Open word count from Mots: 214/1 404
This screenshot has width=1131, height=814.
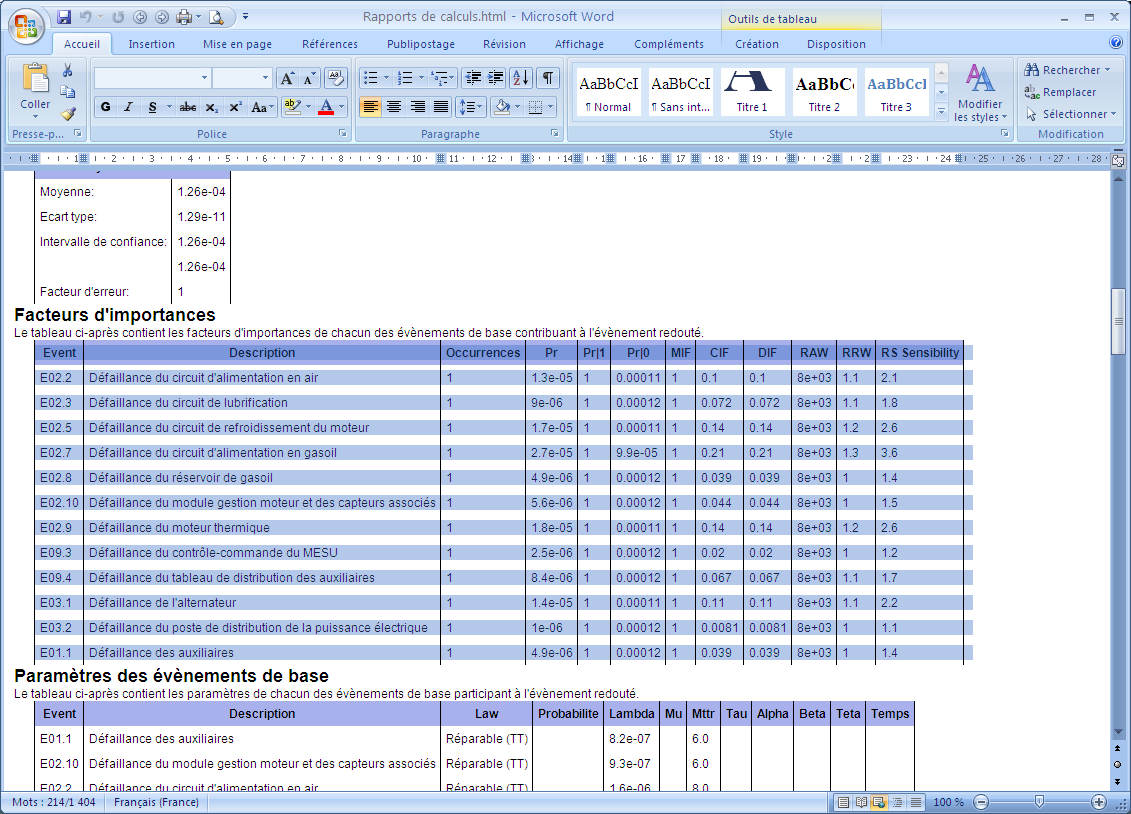pos(53,802)
